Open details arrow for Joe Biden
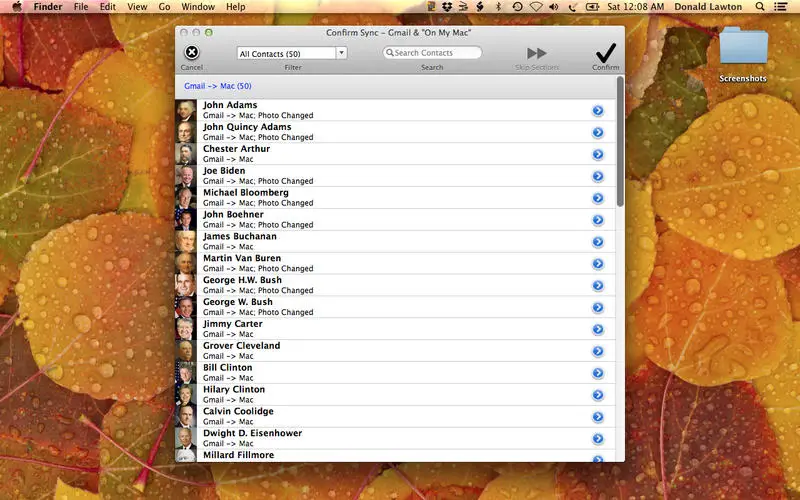The width and height of the screenshot is (800, 500). (x=598, y=177)
